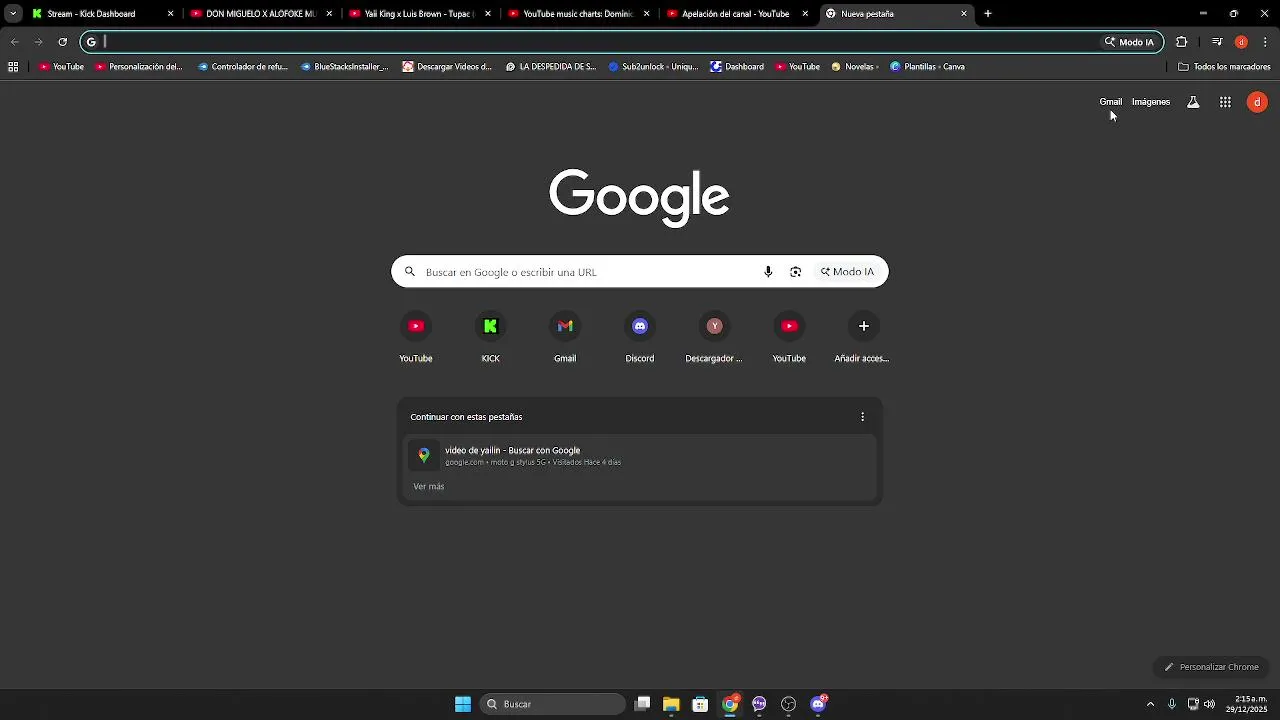Open the Continuar con estas pestañas options menu
1280x720 pixels.
[x=863, y=417]
